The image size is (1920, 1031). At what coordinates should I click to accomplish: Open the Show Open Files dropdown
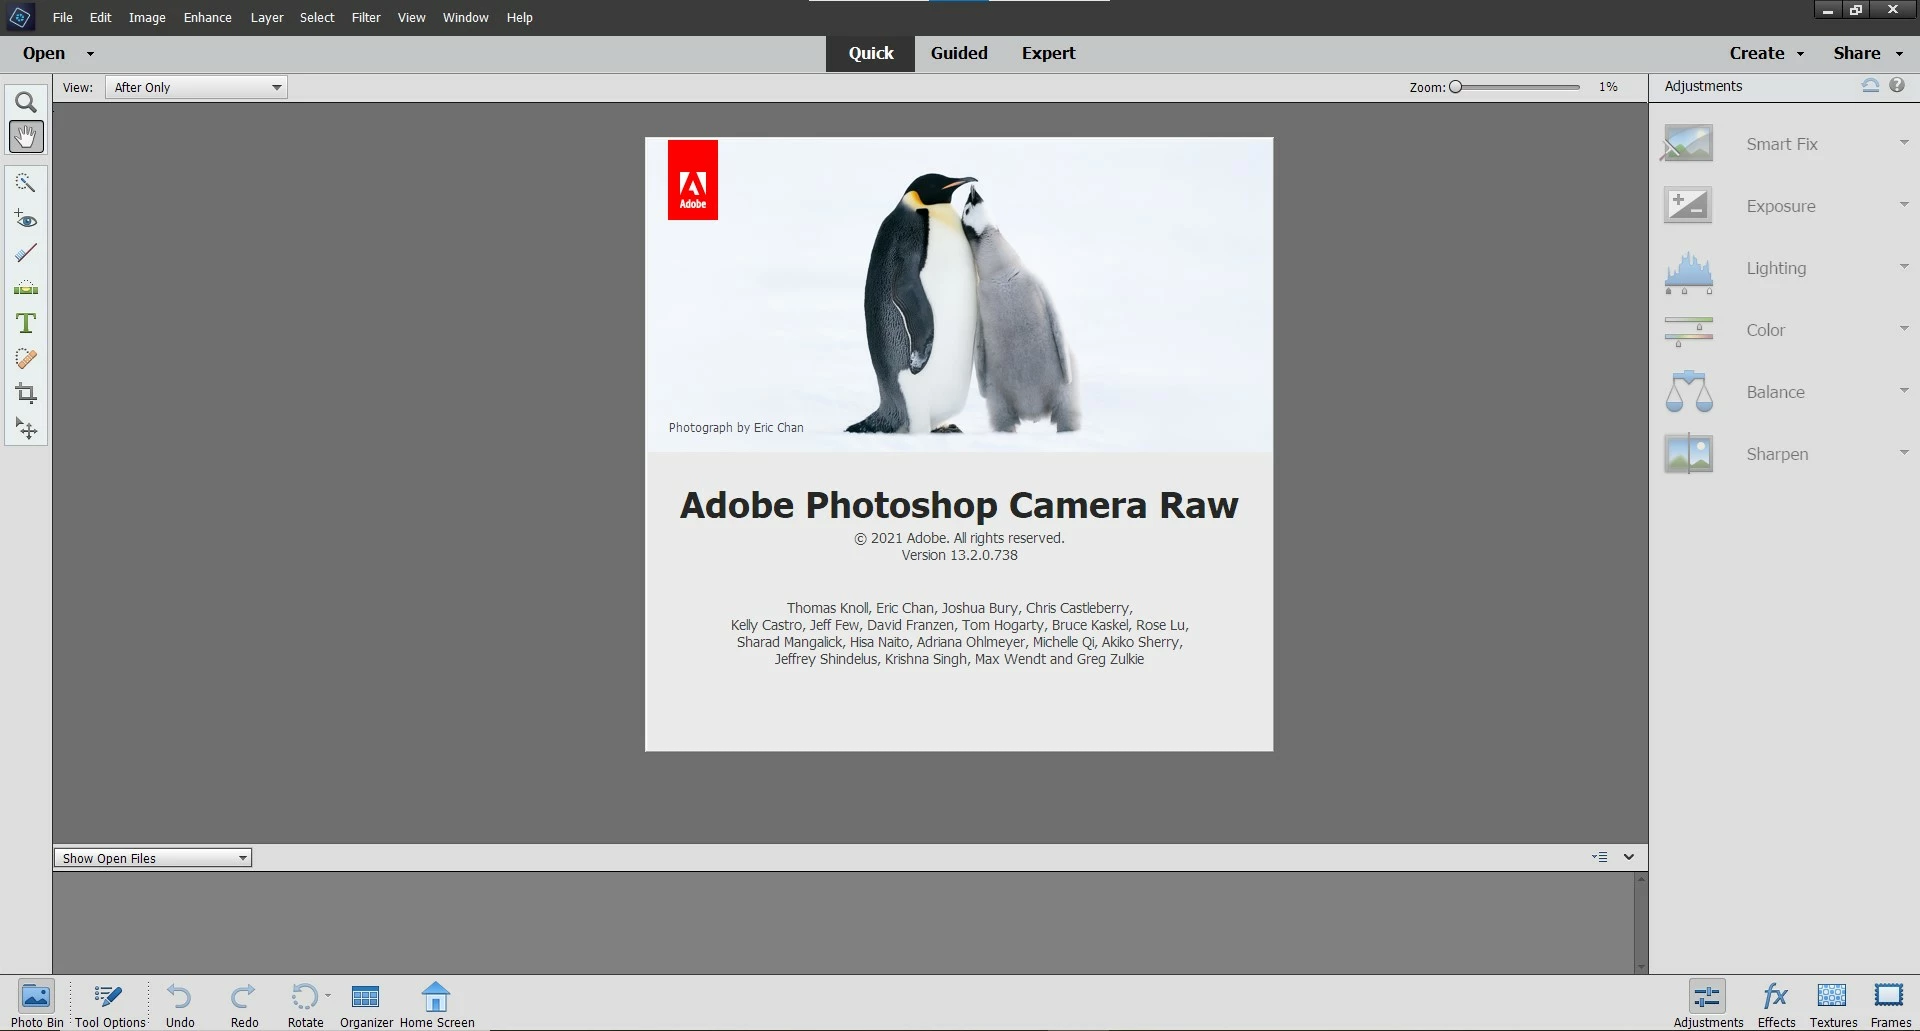click(152, 858)
